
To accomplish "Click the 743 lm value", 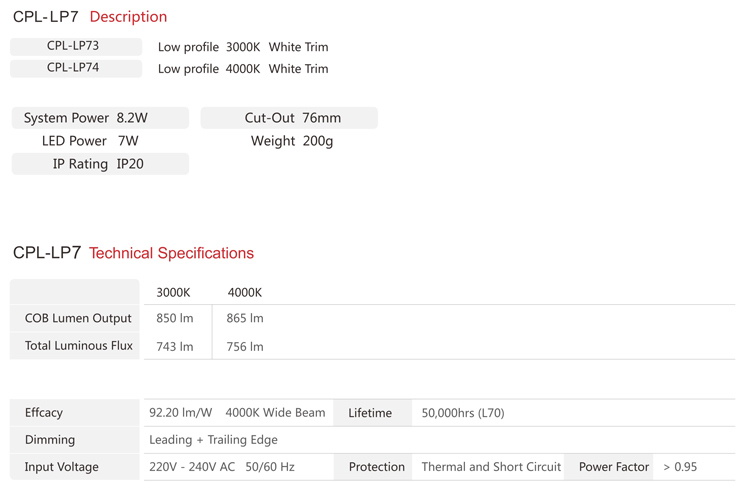I will [175, 346].
